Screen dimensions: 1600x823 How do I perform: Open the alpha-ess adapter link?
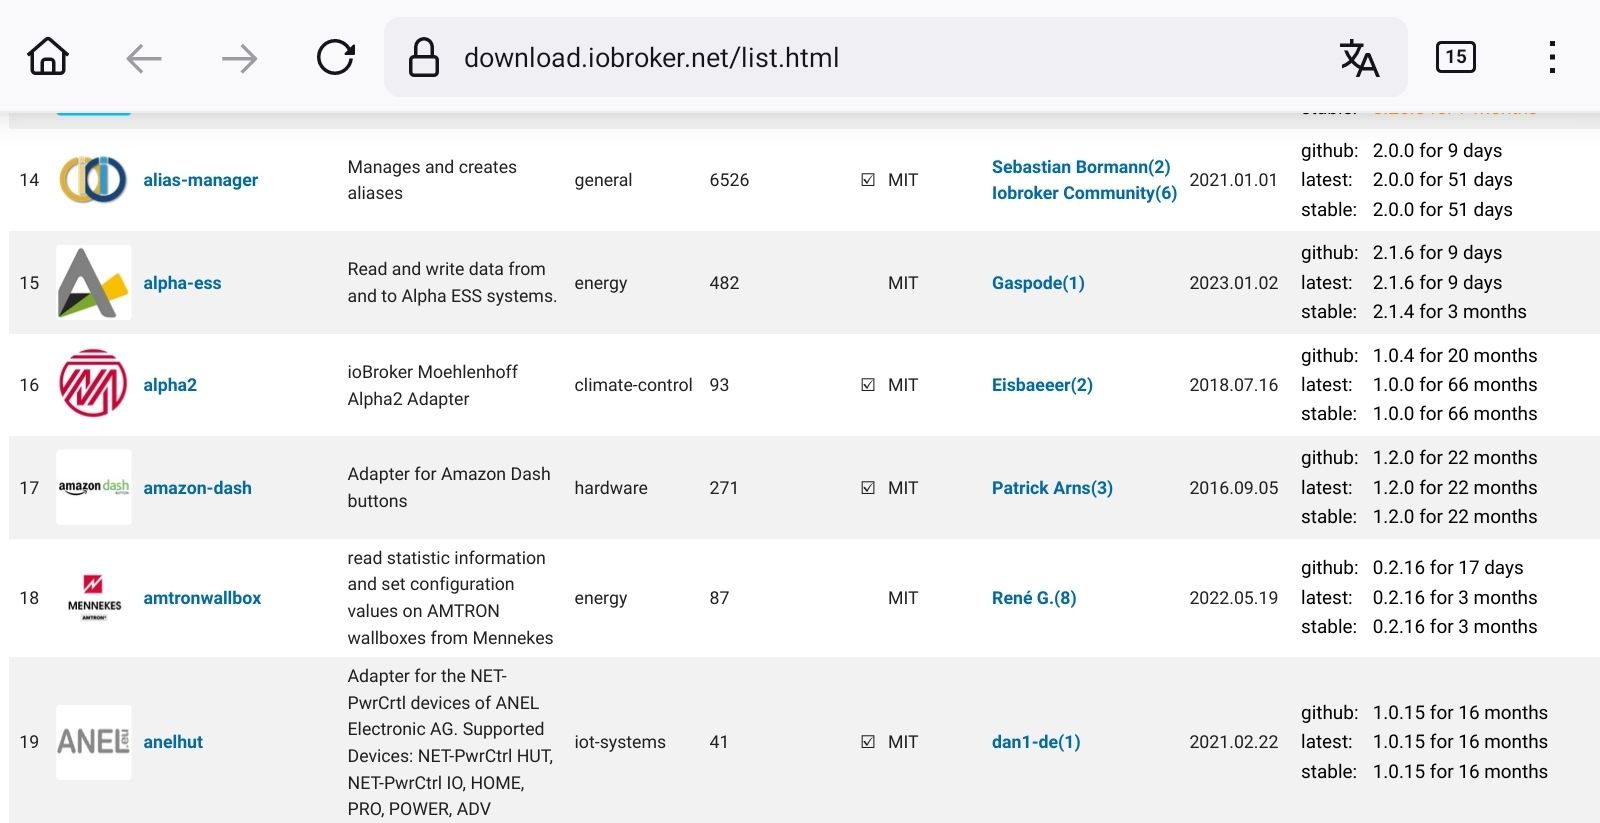point(182,283)
